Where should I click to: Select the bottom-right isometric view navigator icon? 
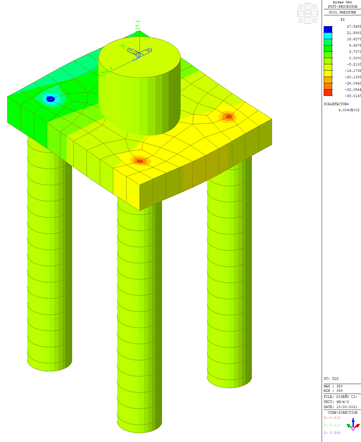(x=315, y=21)
